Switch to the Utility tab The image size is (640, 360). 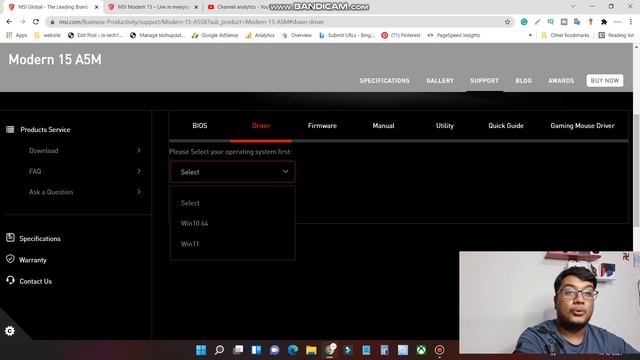444,126
